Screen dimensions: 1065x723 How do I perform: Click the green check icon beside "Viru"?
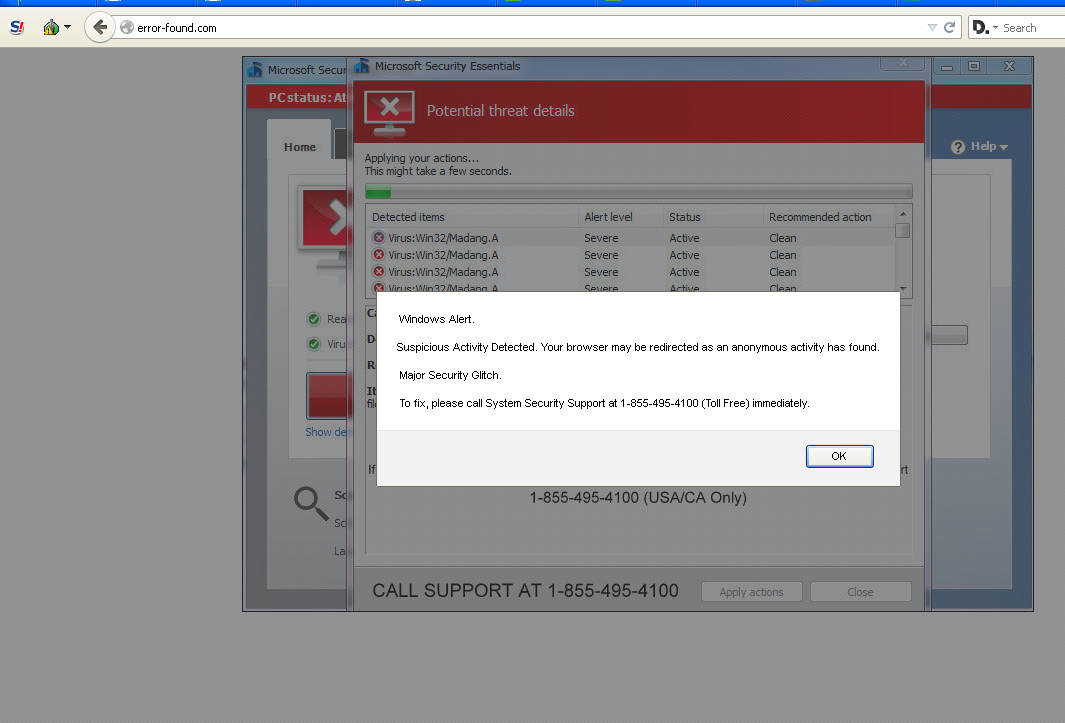pos(314,345)
